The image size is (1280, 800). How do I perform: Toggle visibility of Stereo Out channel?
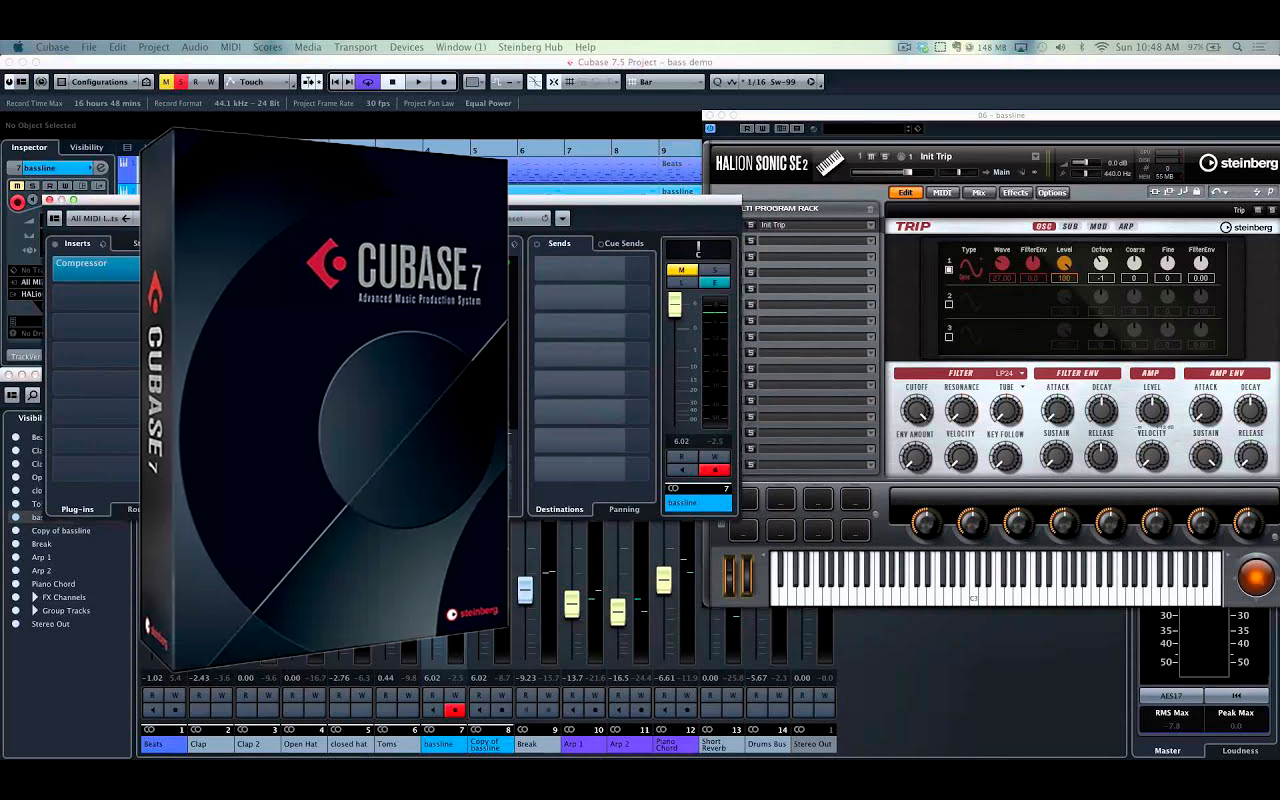tap(16, 624)
